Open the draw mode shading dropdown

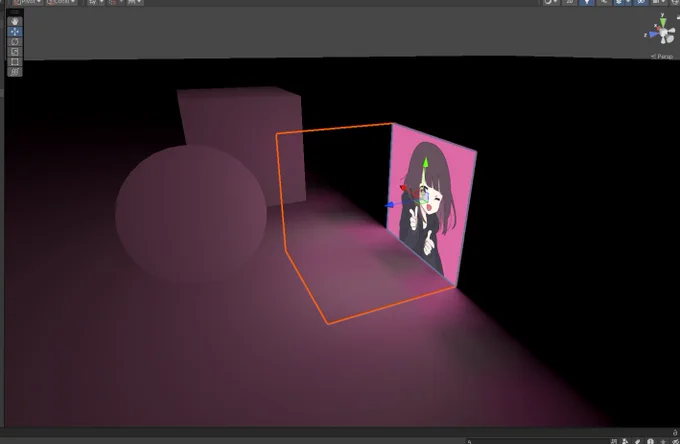551,2
